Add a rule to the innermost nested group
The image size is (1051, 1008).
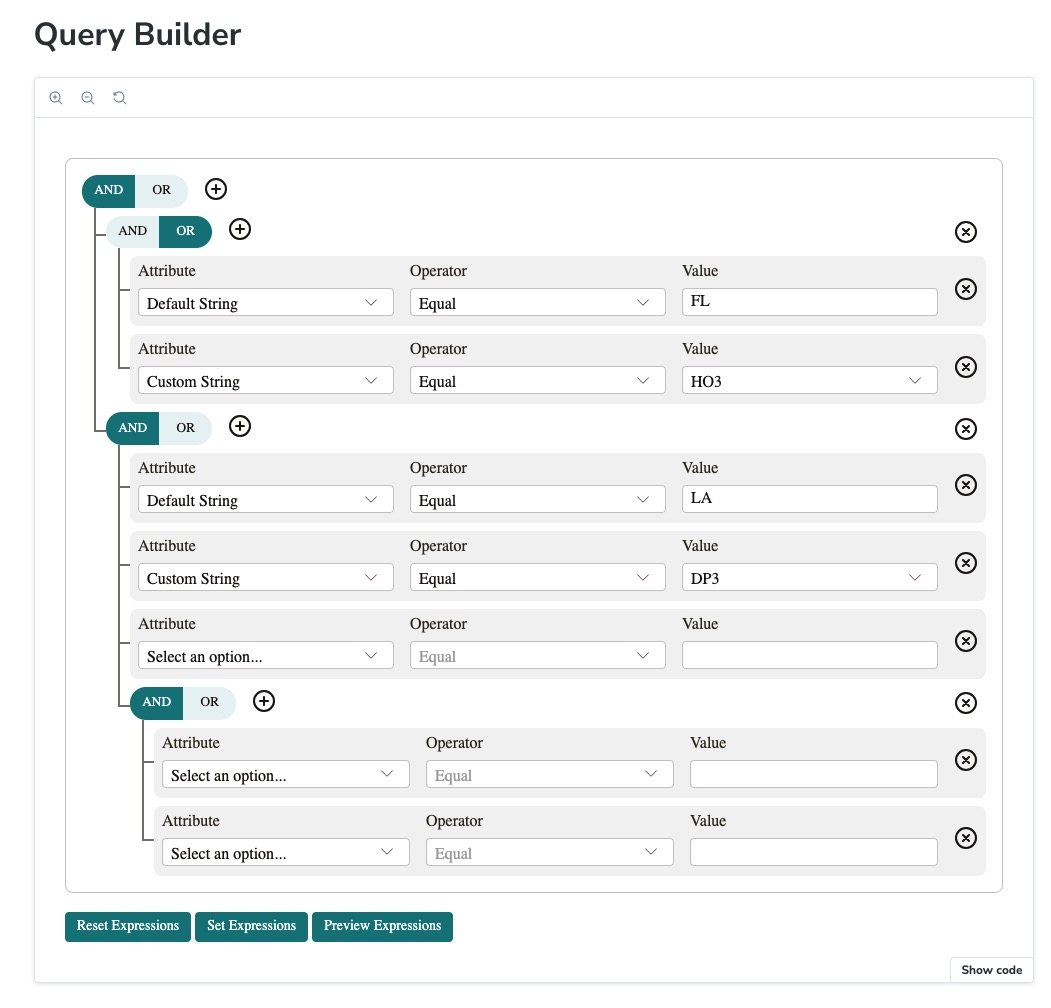tap(264, 701)
